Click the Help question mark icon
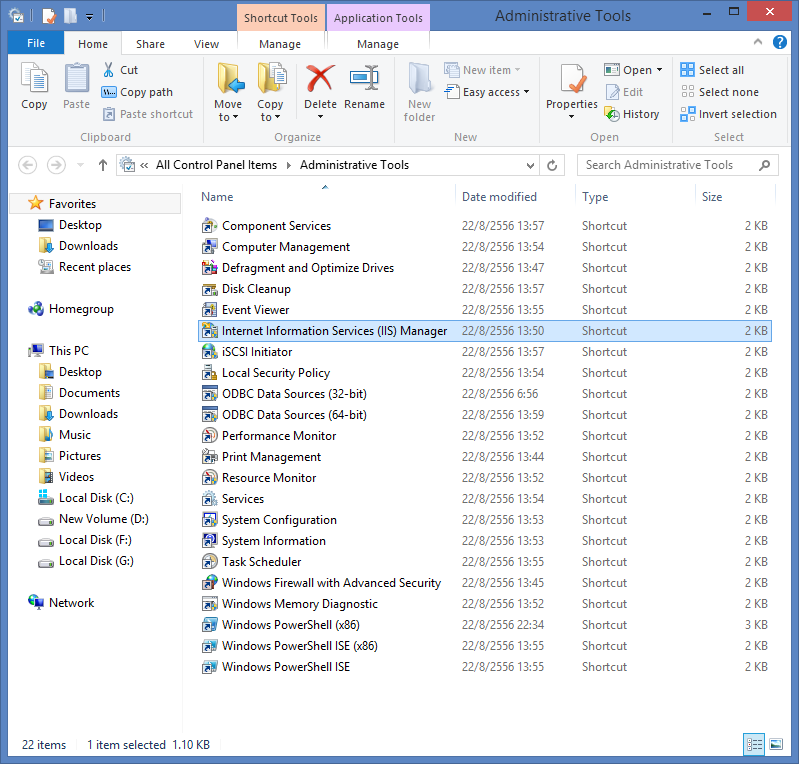This screenshot has height=764, width=799. [780, 42]
